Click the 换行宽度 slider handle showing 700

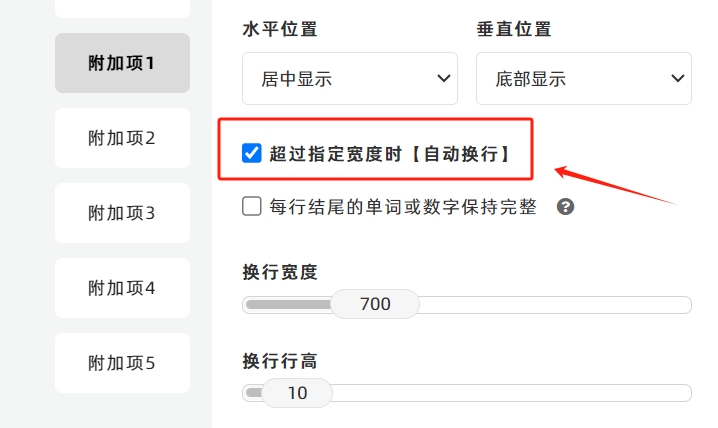(375, 304)
